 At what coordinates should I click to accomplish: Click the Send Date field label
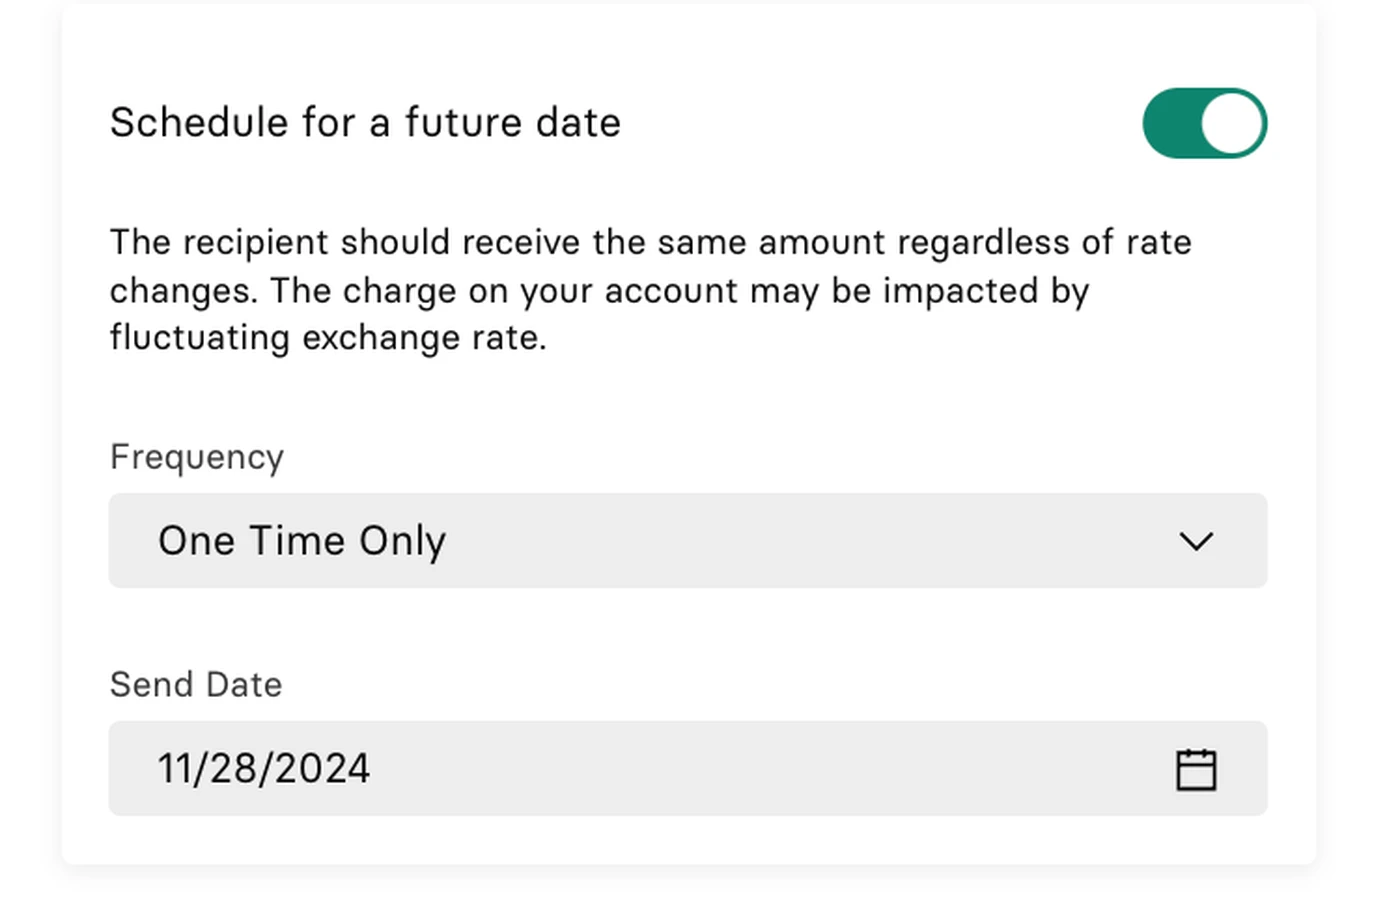pyautogui.click(x=196, y=685)
